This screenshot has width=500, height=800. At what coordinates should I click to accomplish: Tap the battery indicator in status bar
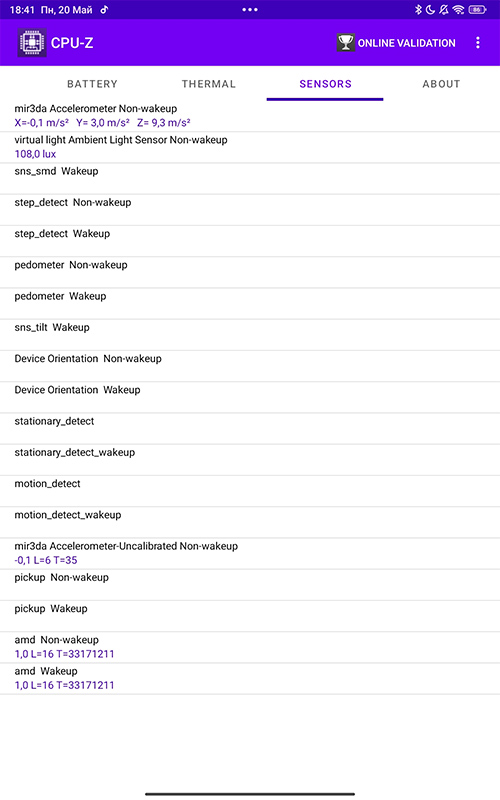(477, 10)
